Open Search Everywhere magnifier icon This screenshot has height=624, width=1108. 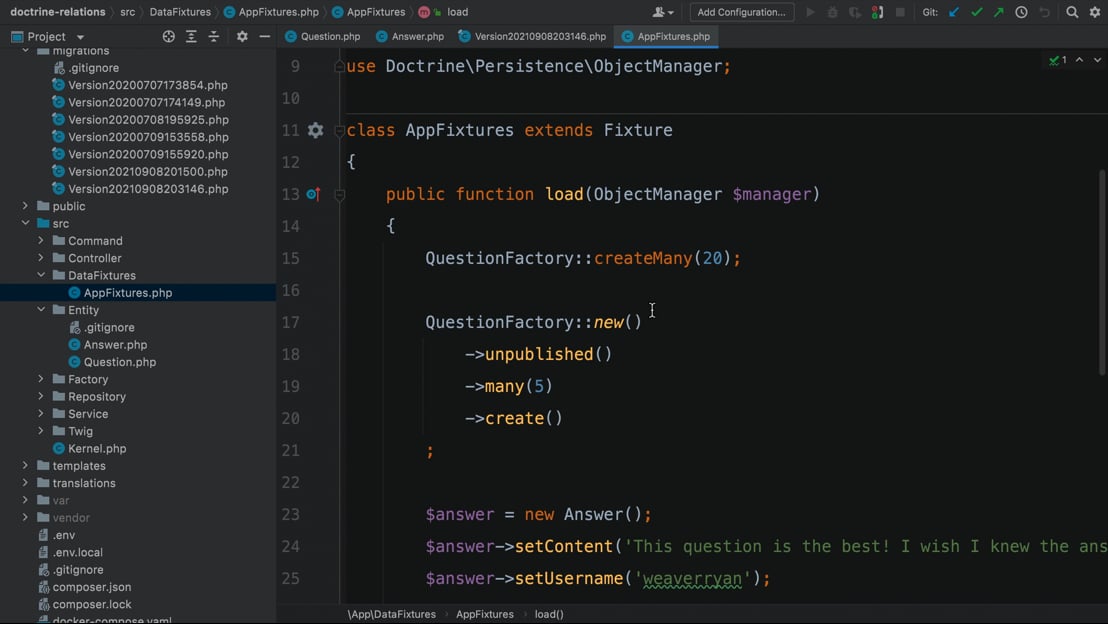point(1072,12)
